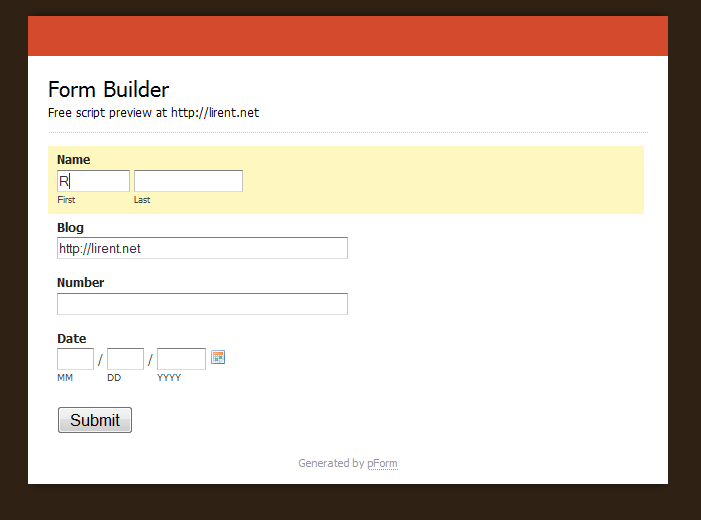
Task: Click the 'YYYY' sublabel under date
Action: coord(169,378)
